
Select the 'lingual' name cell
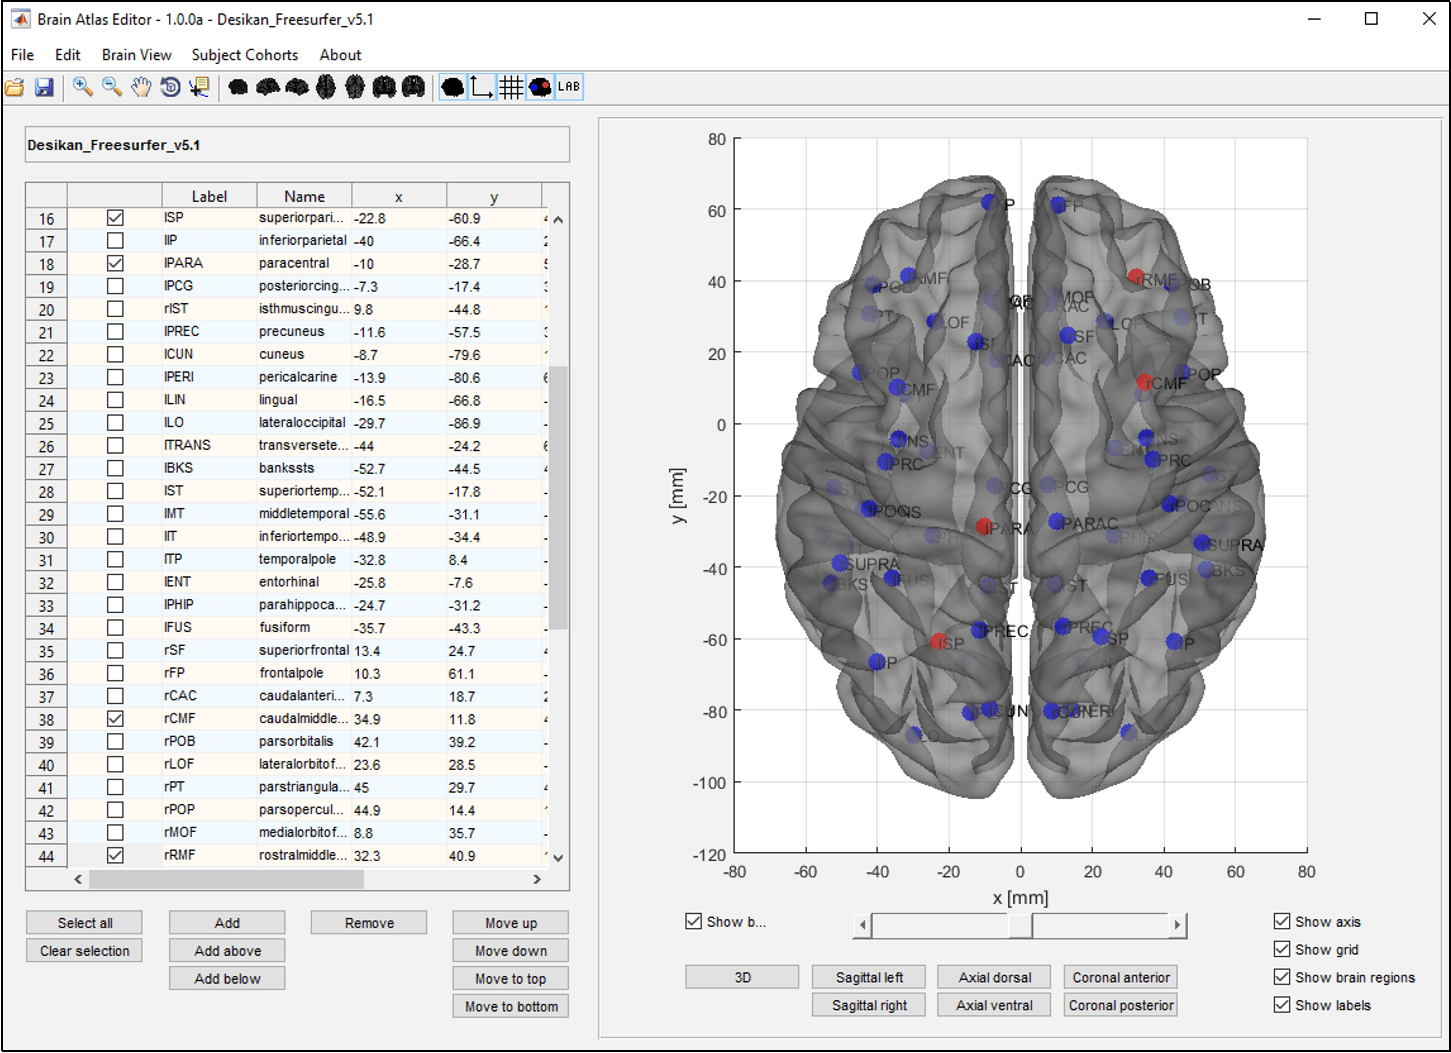tap(304, 400)
